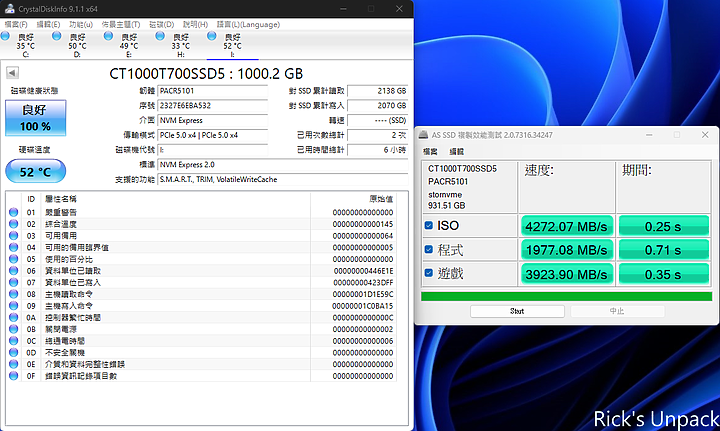Click the AS SSD title bar app icon
Image resolution: width=720 pixels, height=431 pixels.
(x=423, y=134)
